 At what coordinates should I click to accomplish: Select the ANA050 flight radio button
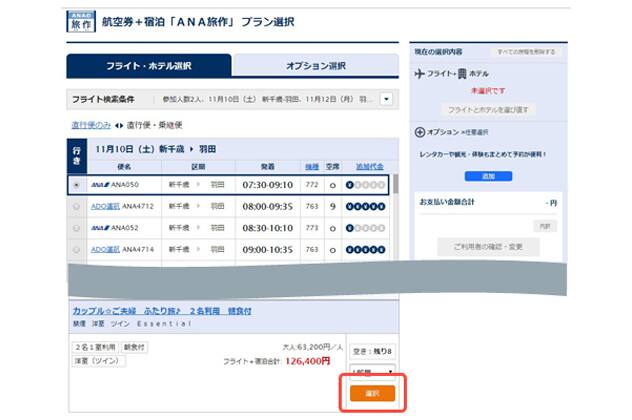click(77, 185)
